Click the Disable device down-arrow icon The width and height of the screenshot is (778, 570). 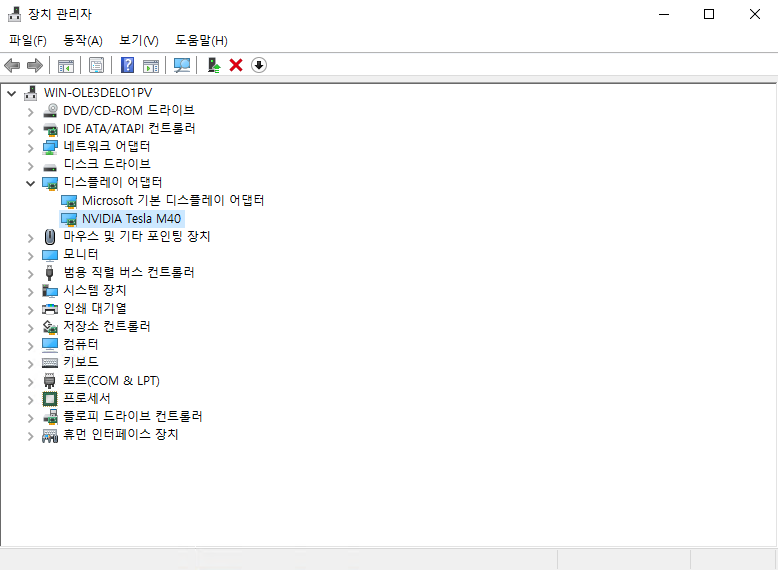coord(259,65)
